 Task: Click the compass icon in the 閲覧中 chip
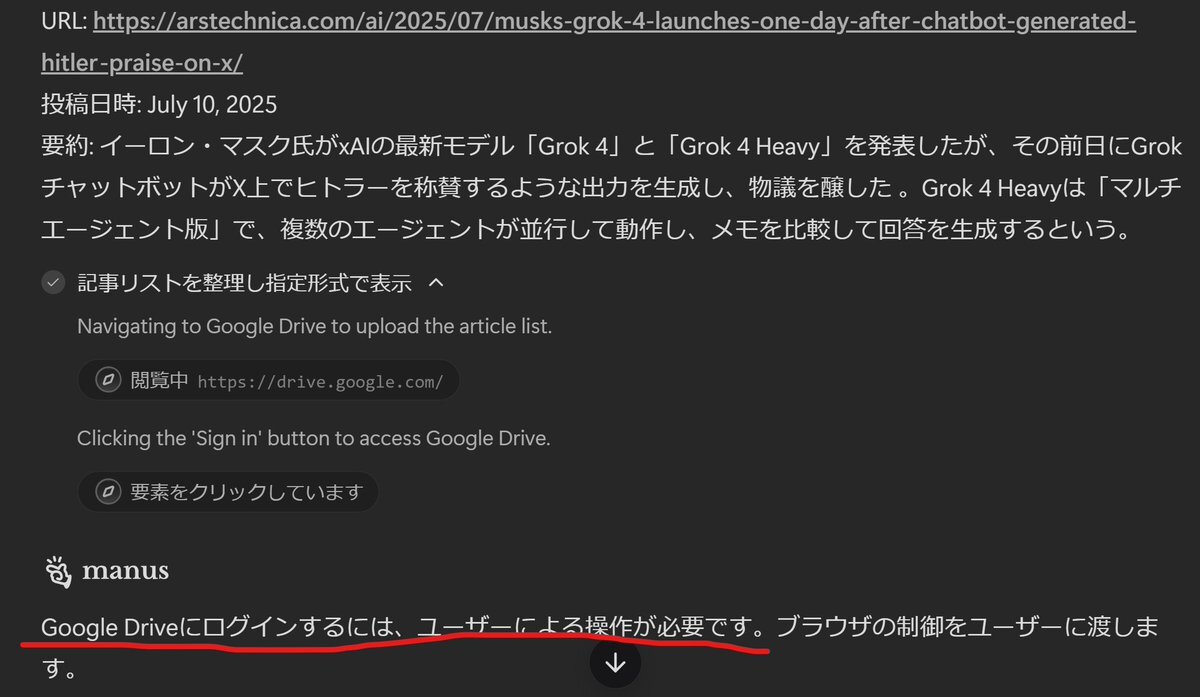click(x=107, y=381)
